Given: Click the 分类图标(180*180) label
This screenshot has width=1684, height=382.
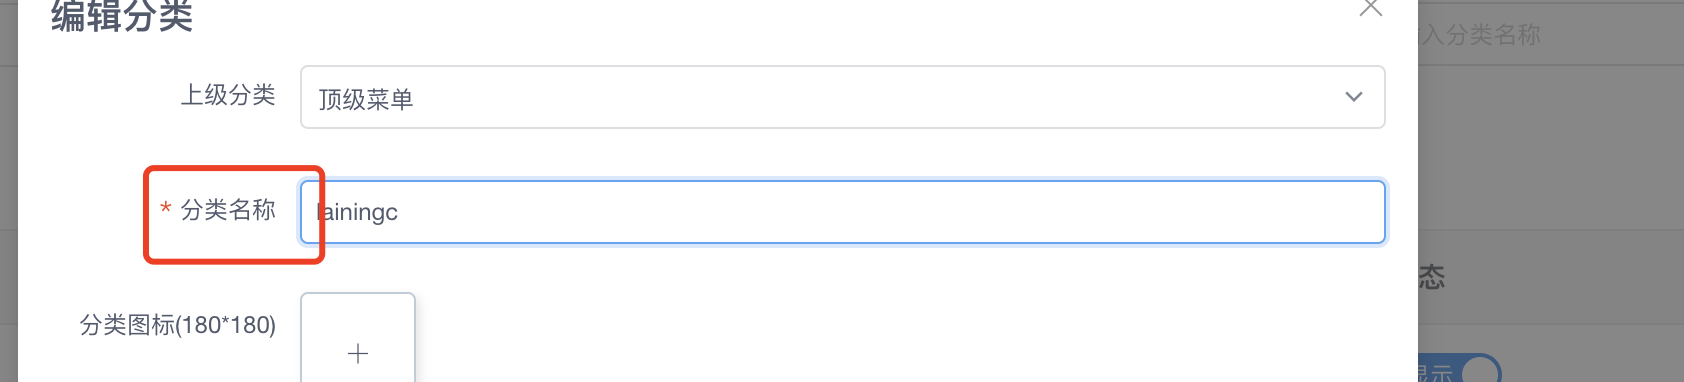Looking at the screenshot, I should point(178,325).
